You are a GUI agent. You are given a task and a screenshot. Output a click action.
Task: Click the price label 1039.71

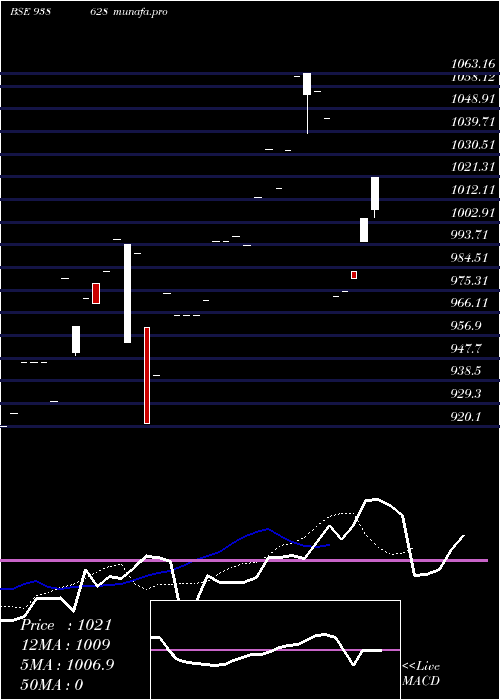[x=473, y=121]
